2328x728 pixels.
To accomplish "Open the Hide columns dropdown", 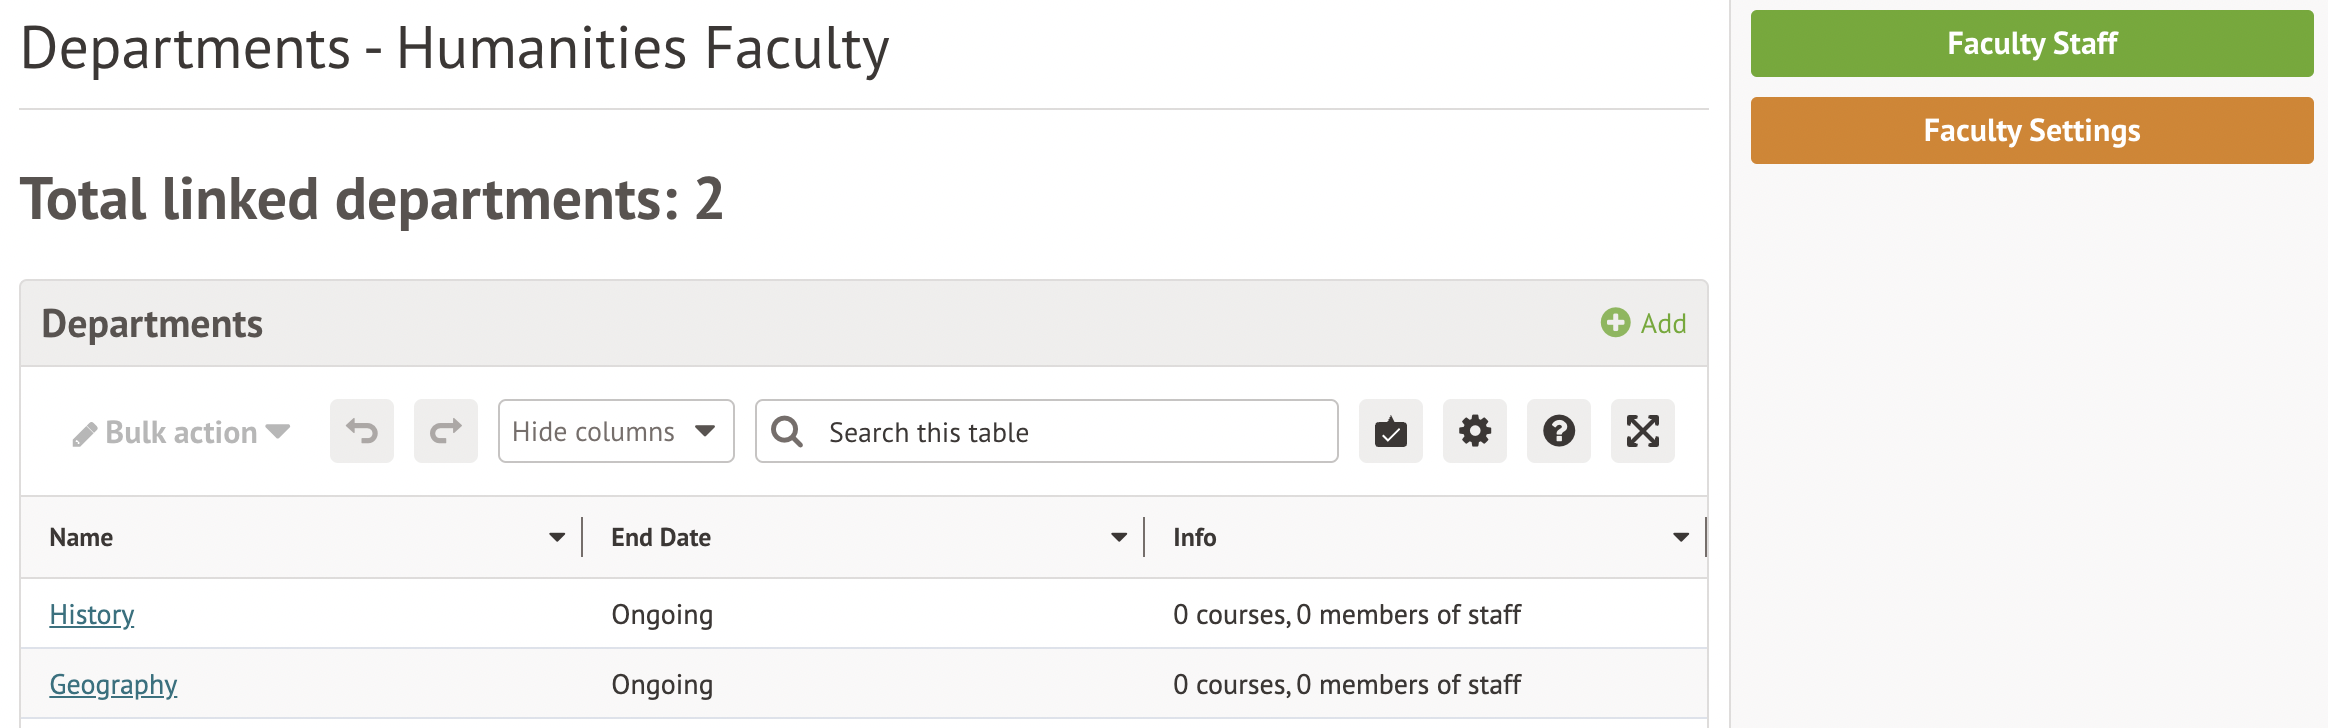I will 616,432.
